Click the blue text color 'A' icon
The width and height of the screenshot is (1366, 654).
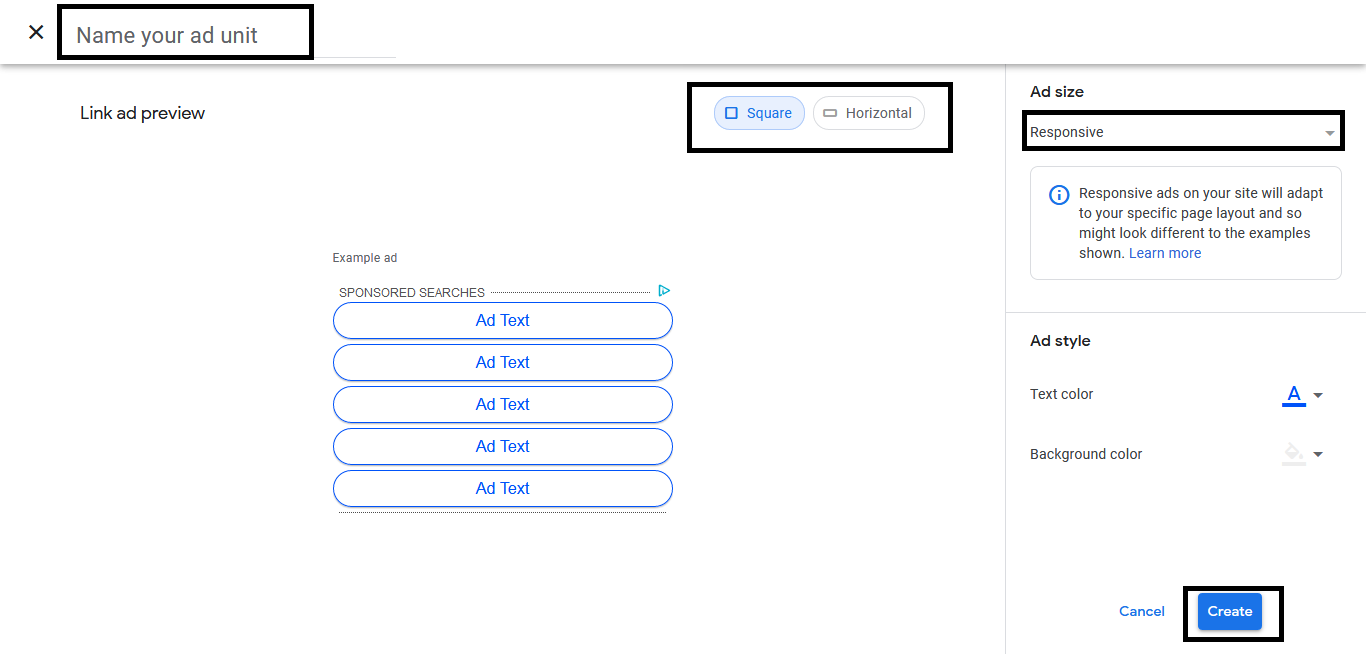(x=1293, y=395)
